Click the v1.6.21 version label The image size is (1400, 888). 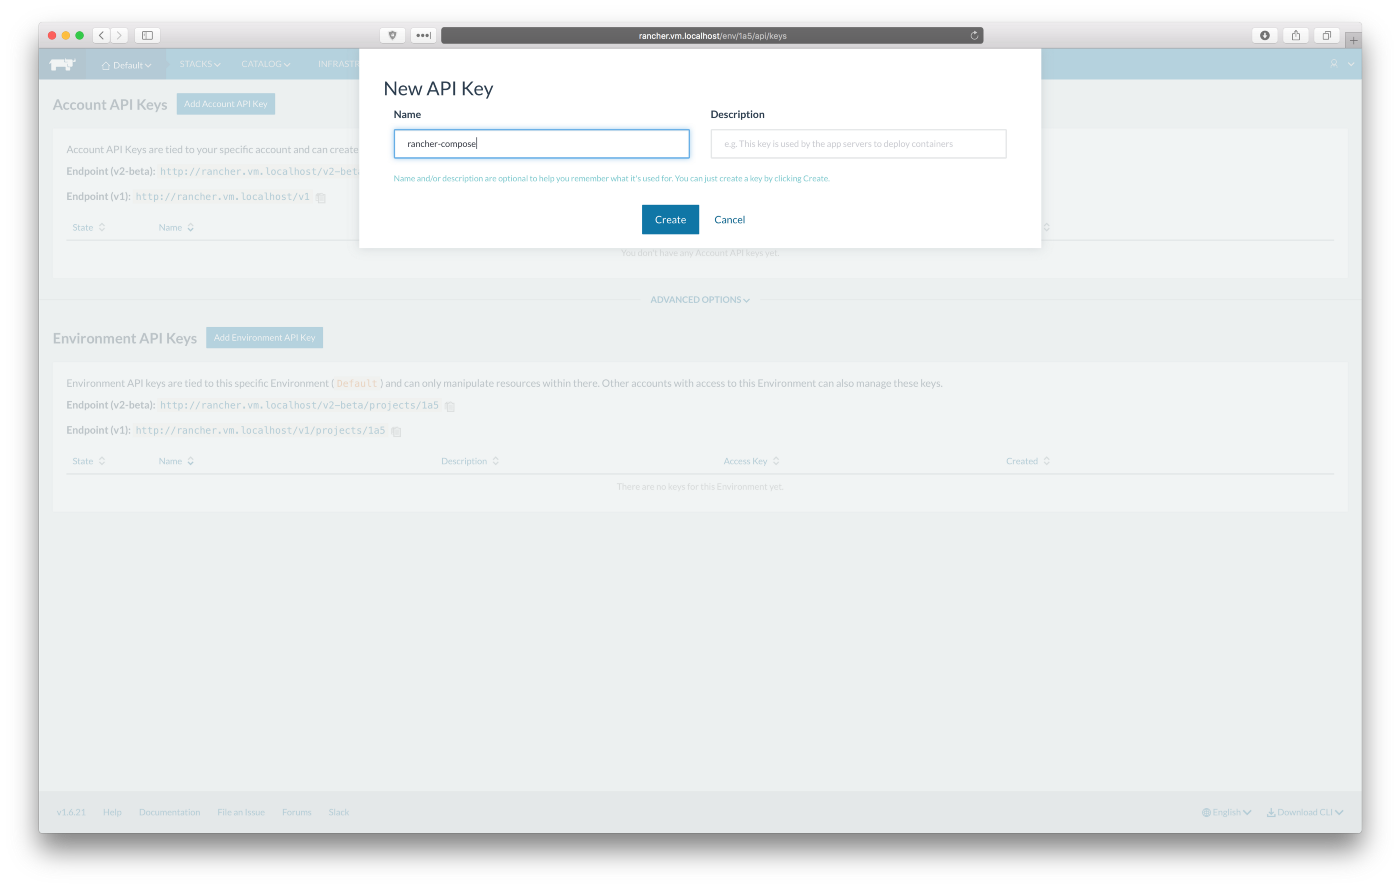point(71,812)
